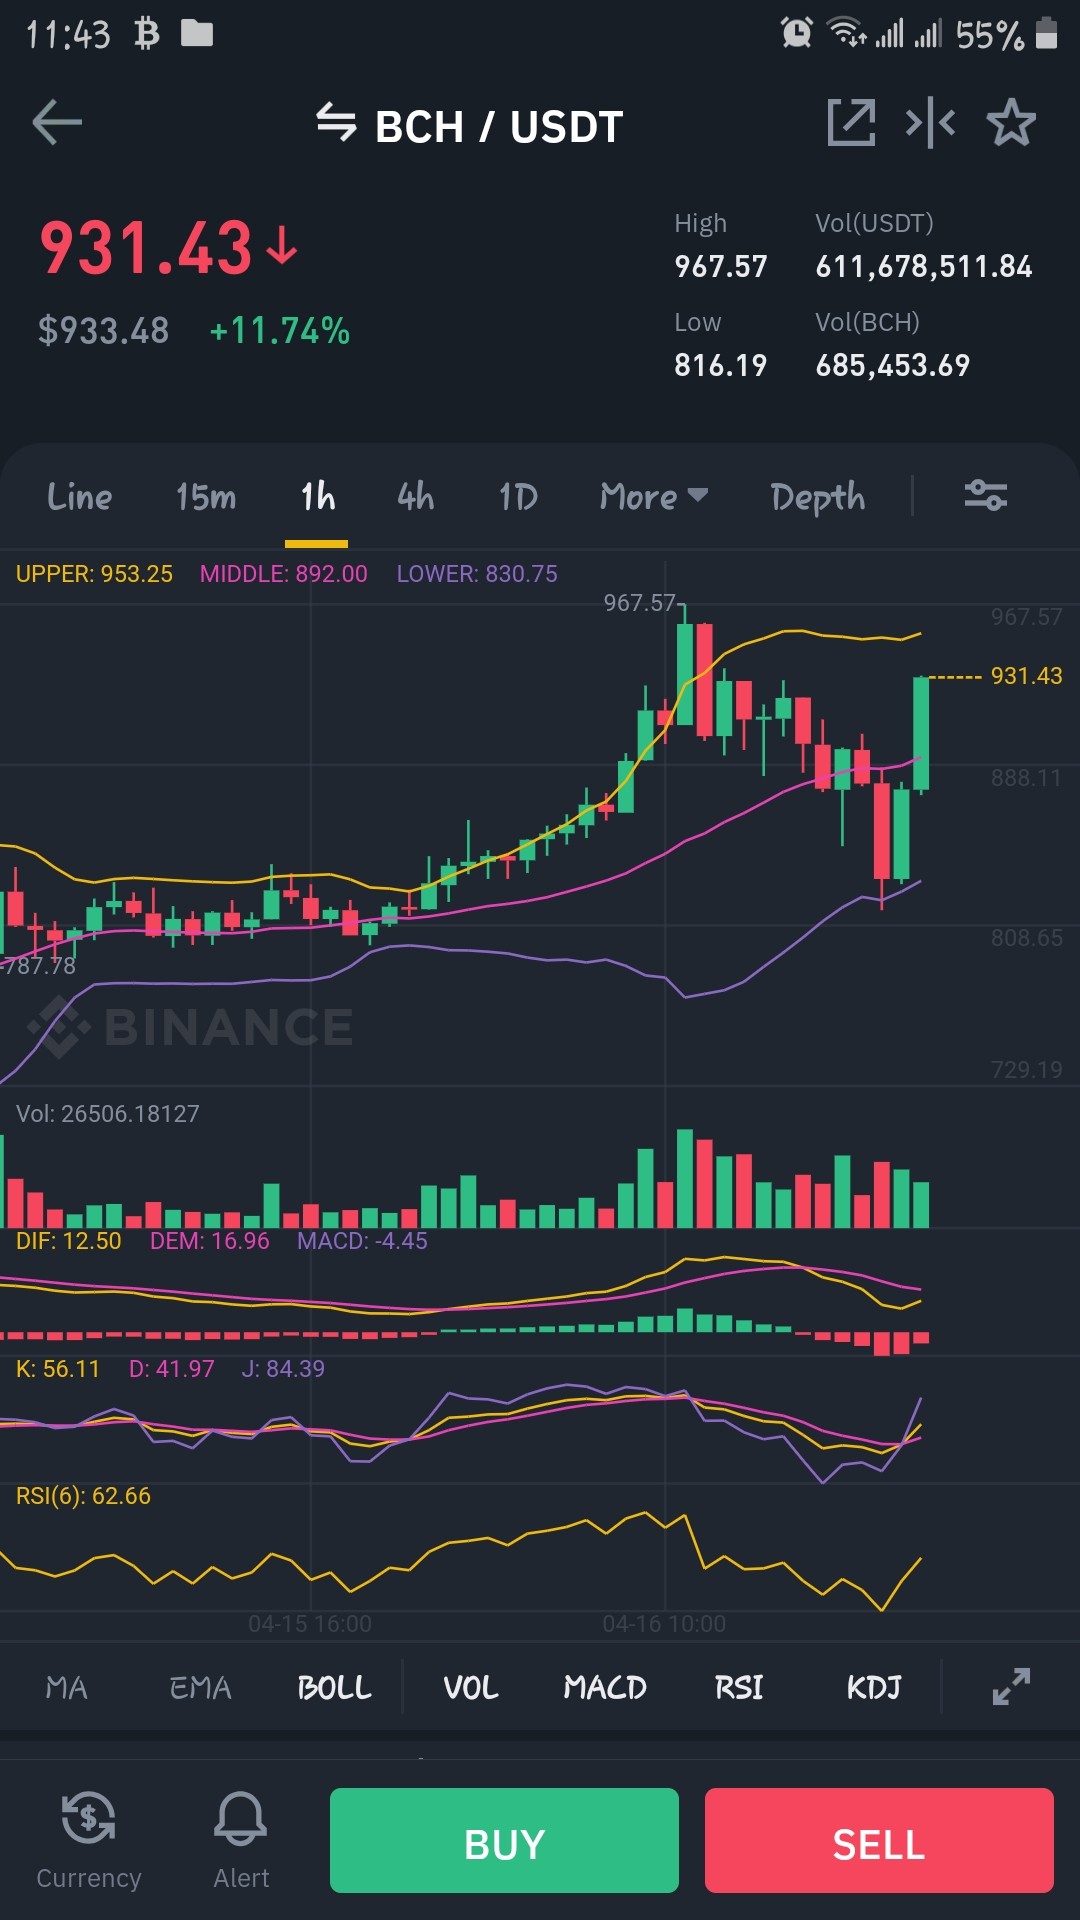Tap the green BUY button
Viewport: 1080px width, 1920px height.
click(504, 1840)
